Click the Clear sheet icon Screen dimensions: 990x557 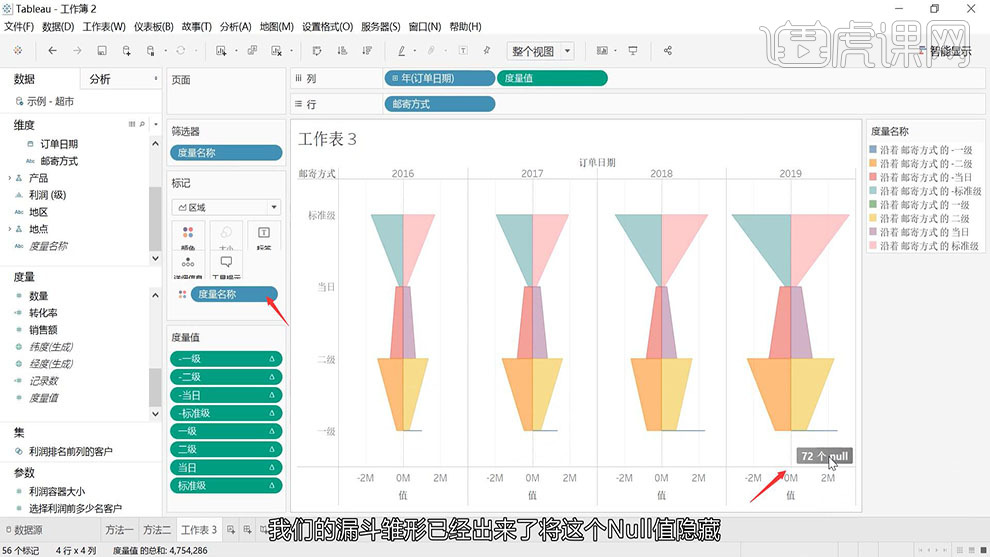(276, 51)
